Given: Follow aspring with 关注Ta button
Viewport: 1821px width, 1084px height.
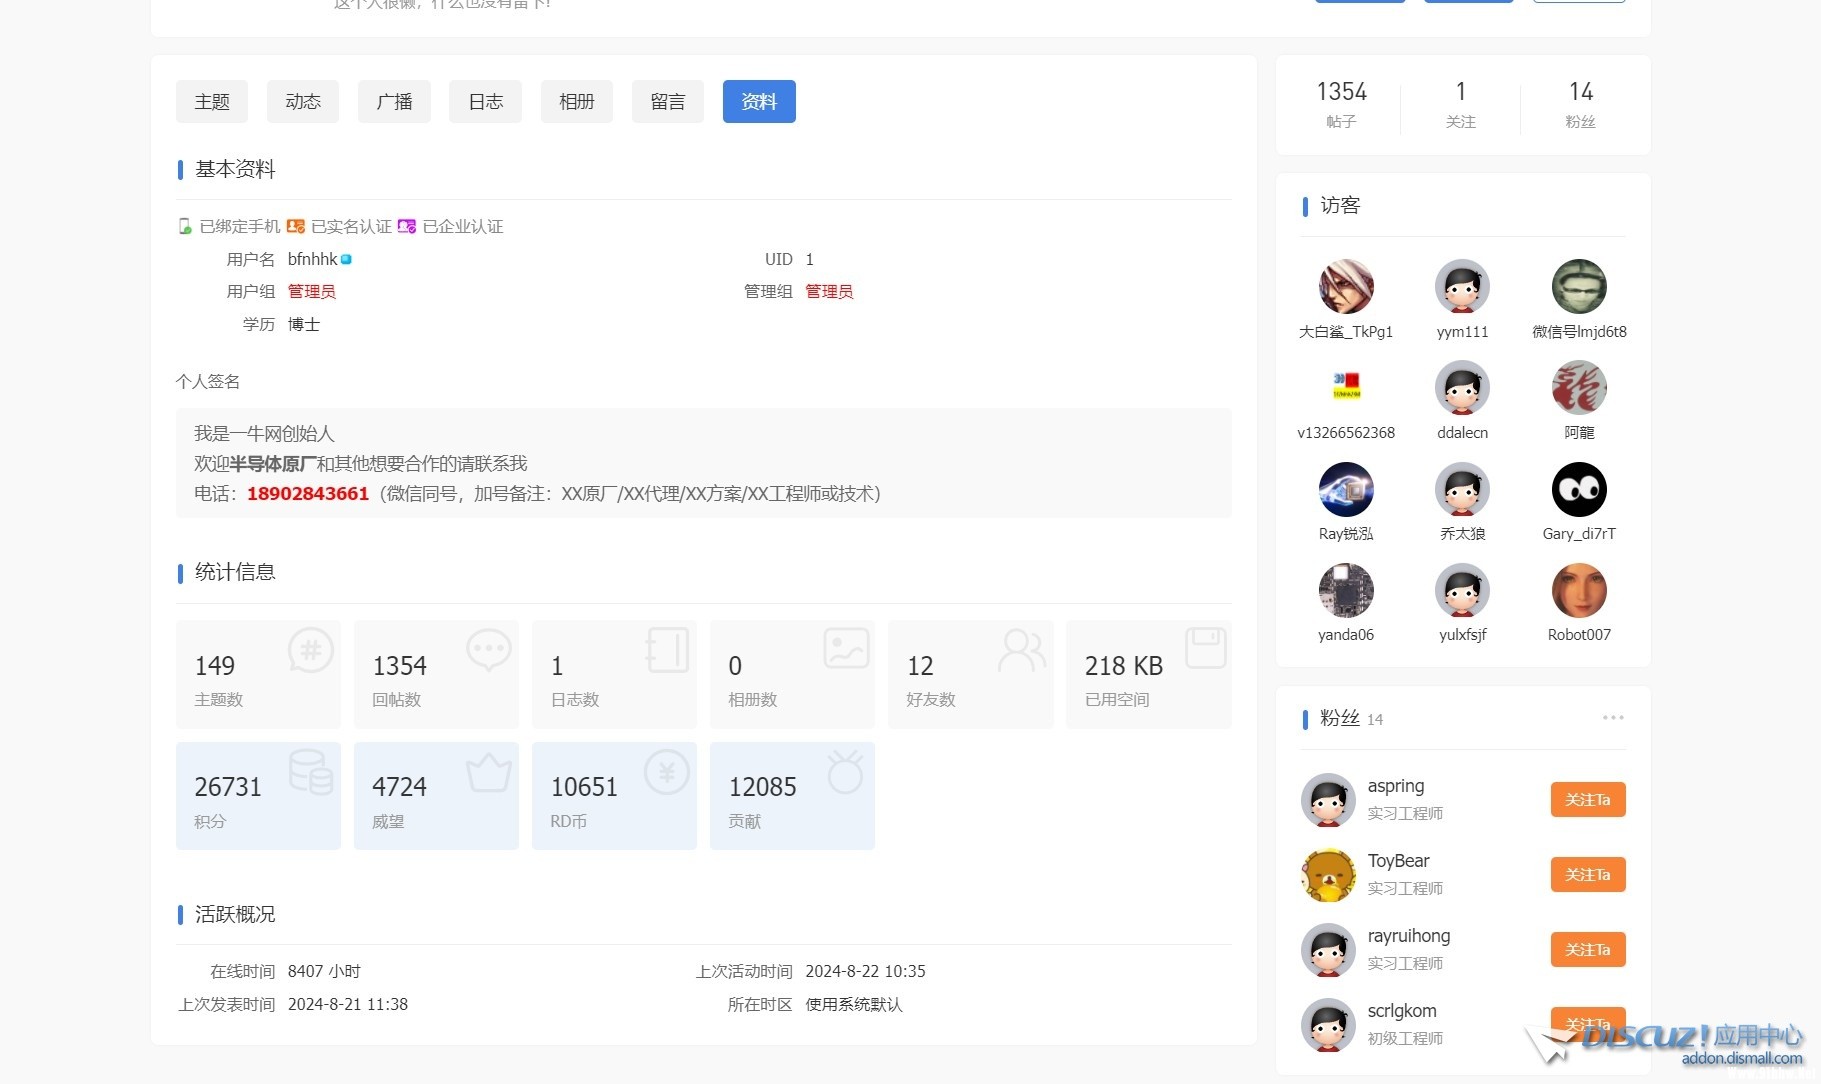Looking at the screenshot, I should [x=1587, y=800].
